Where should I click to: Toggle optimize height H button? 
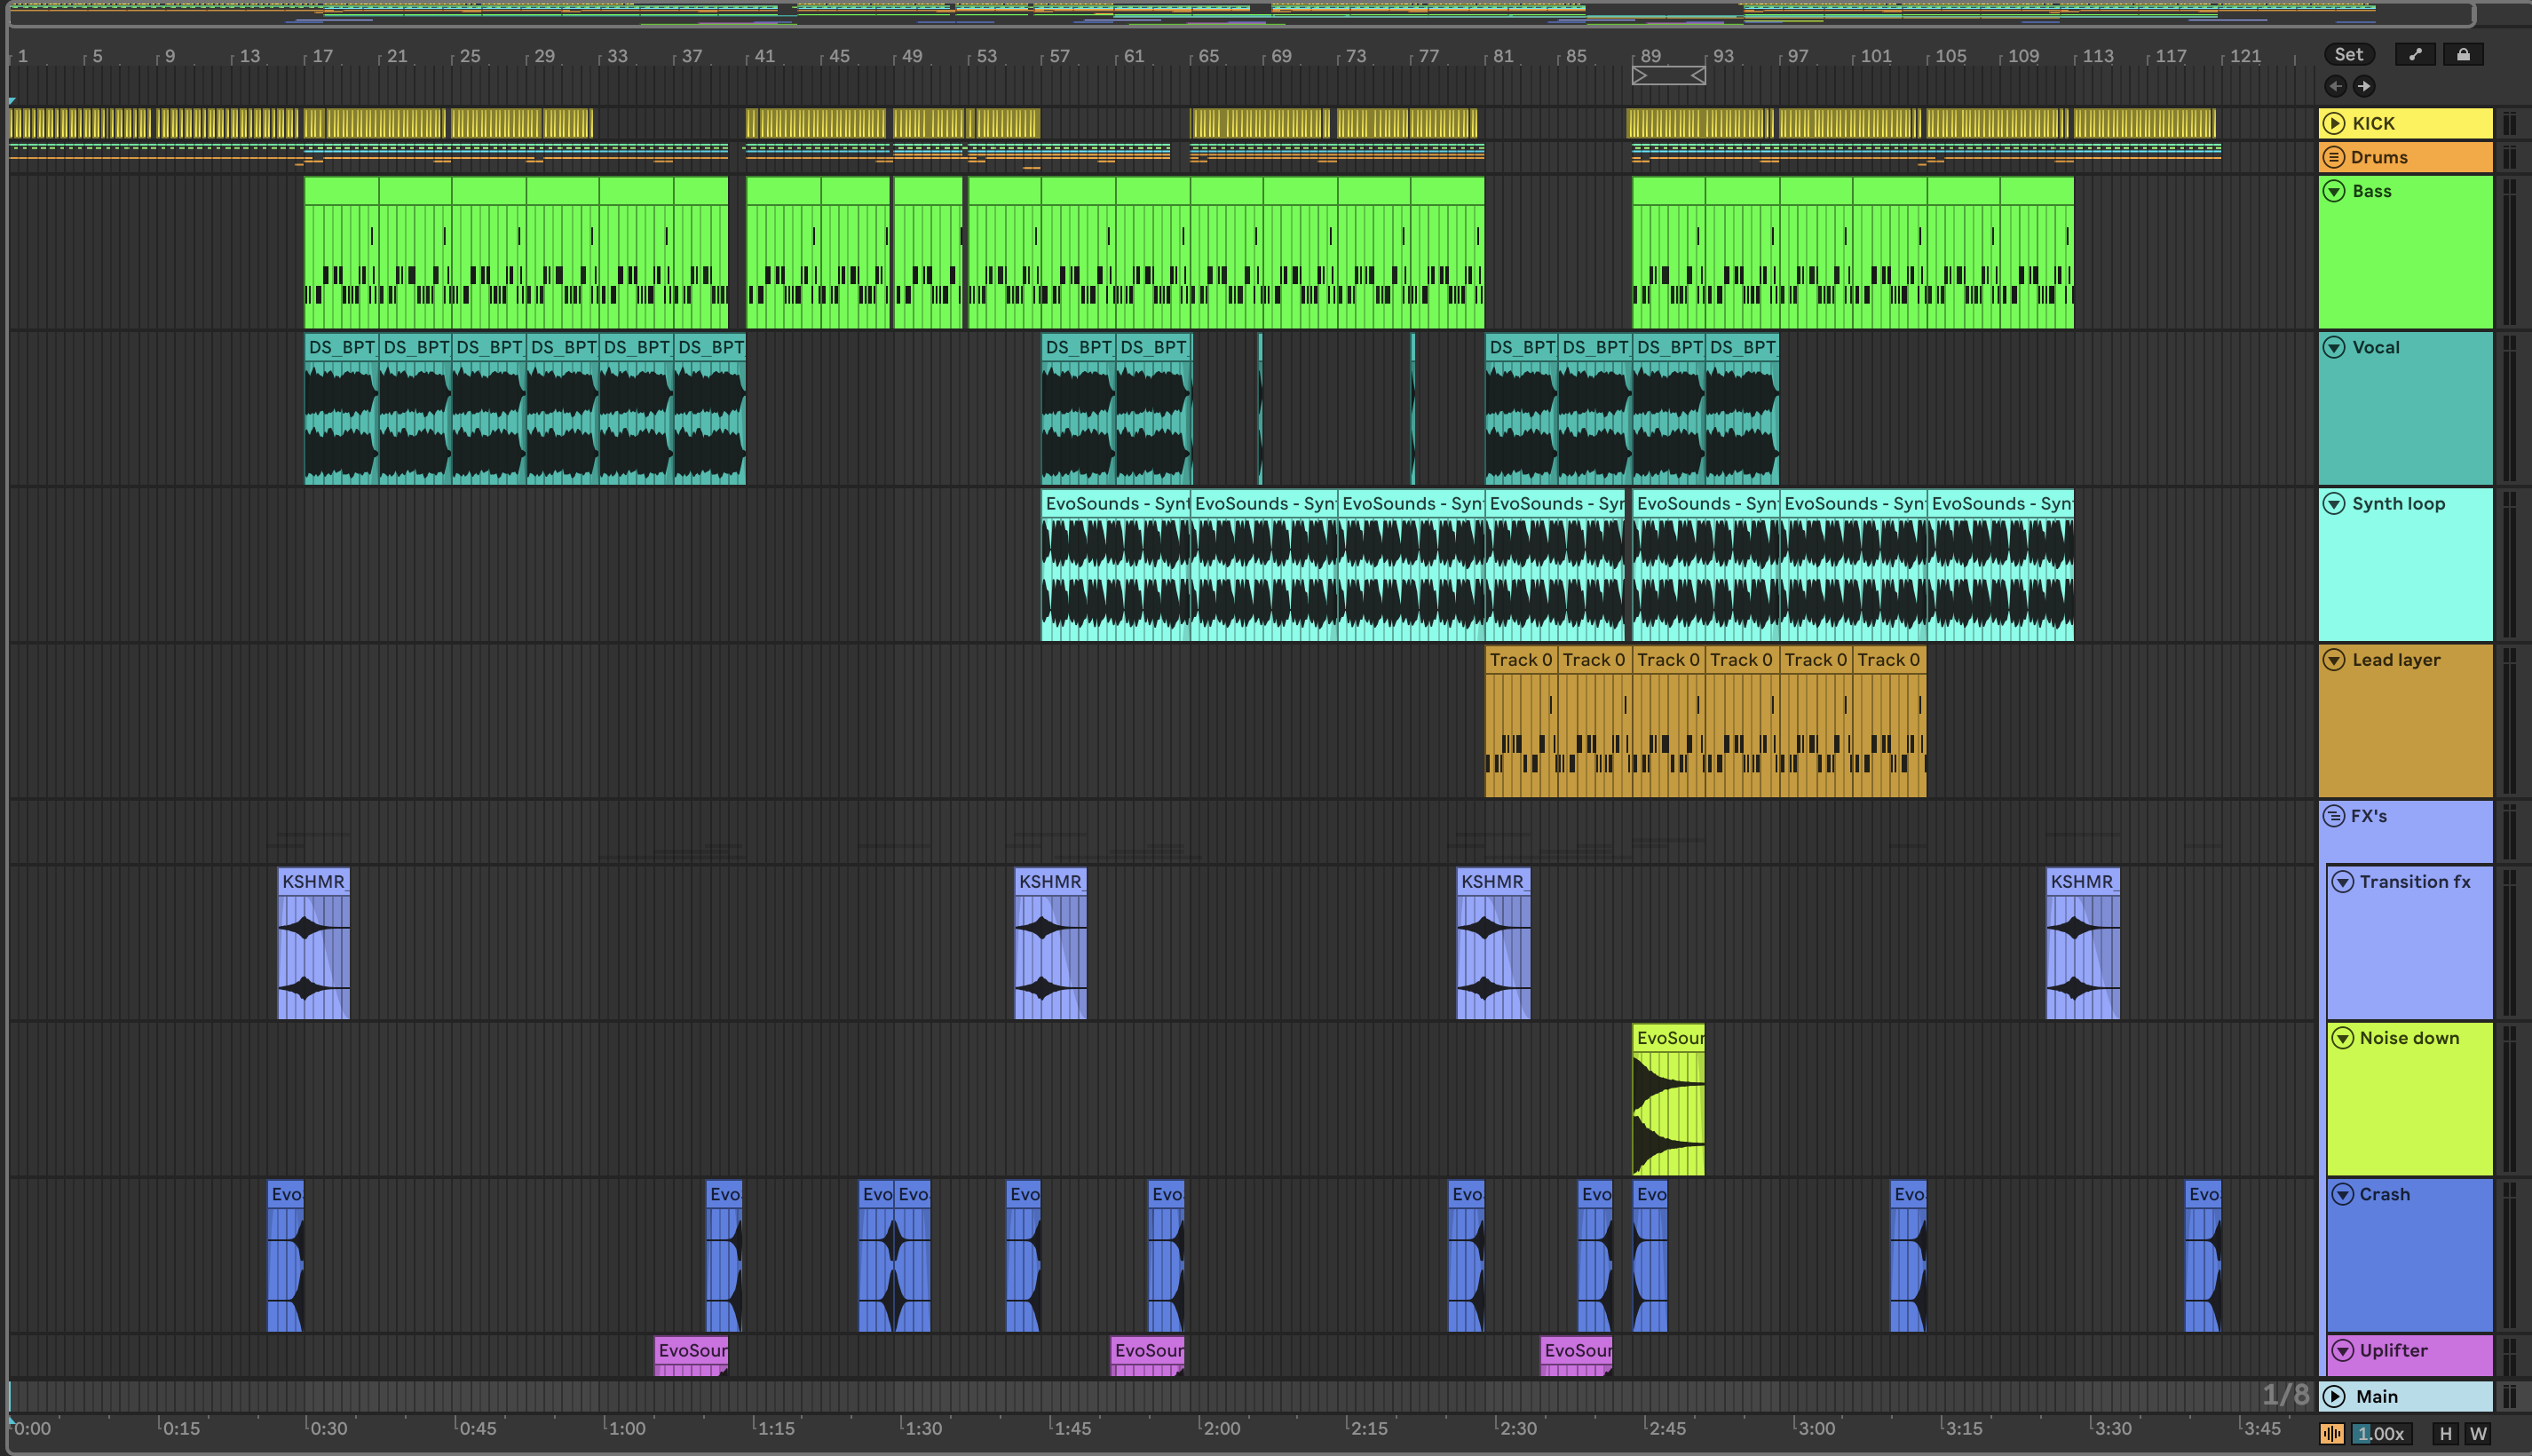[x=2445, y=1433]
